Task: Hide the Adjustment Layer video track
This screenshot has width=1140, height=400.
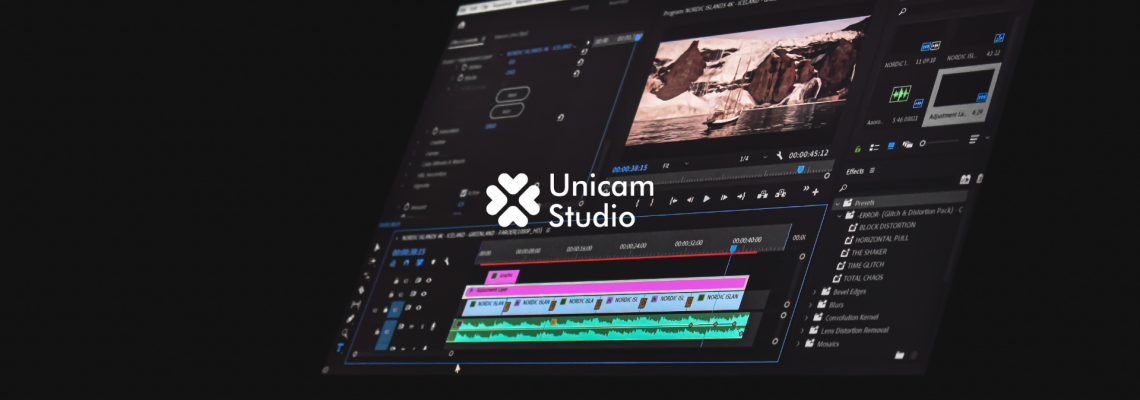Action: (424, 294)
